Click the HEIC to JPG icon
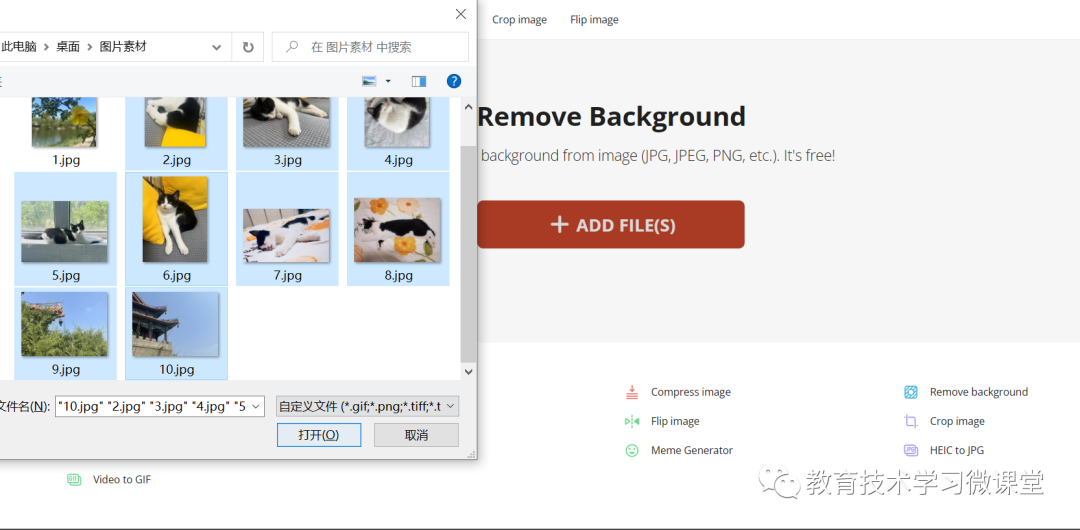Image resolution: width=1080 pixels, height=530 pixels. [911, 450]
